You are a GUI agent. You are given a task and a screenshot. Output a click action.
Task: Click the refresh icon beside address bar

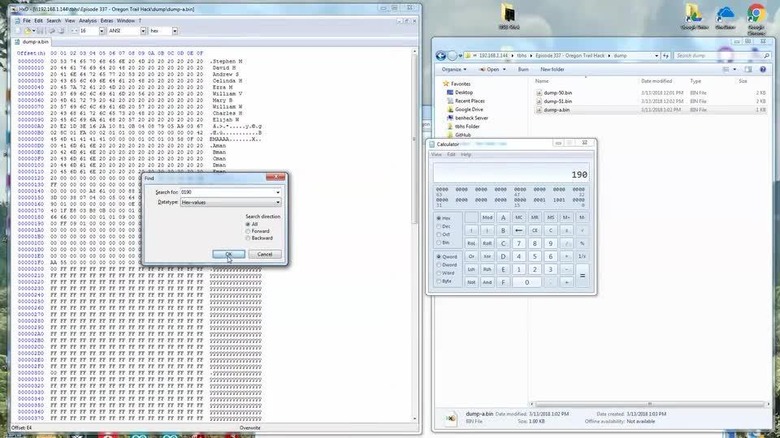665,55
